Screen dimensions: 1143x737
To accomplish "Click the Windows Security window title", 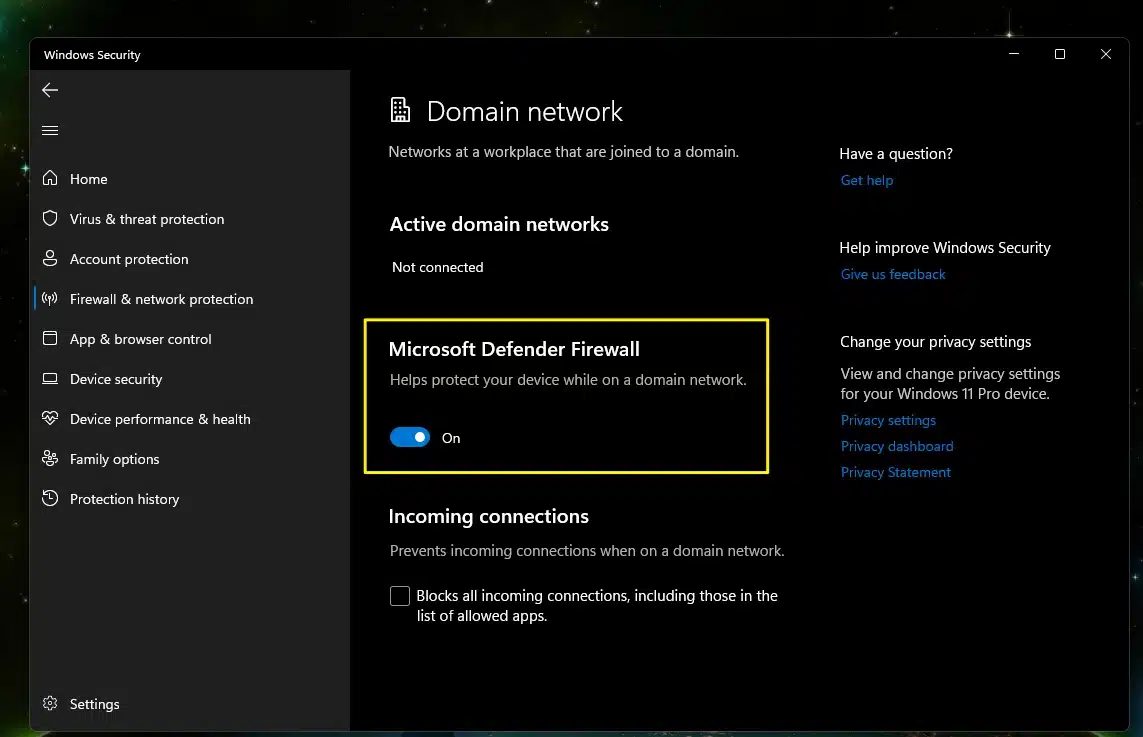I will (92, 55).
